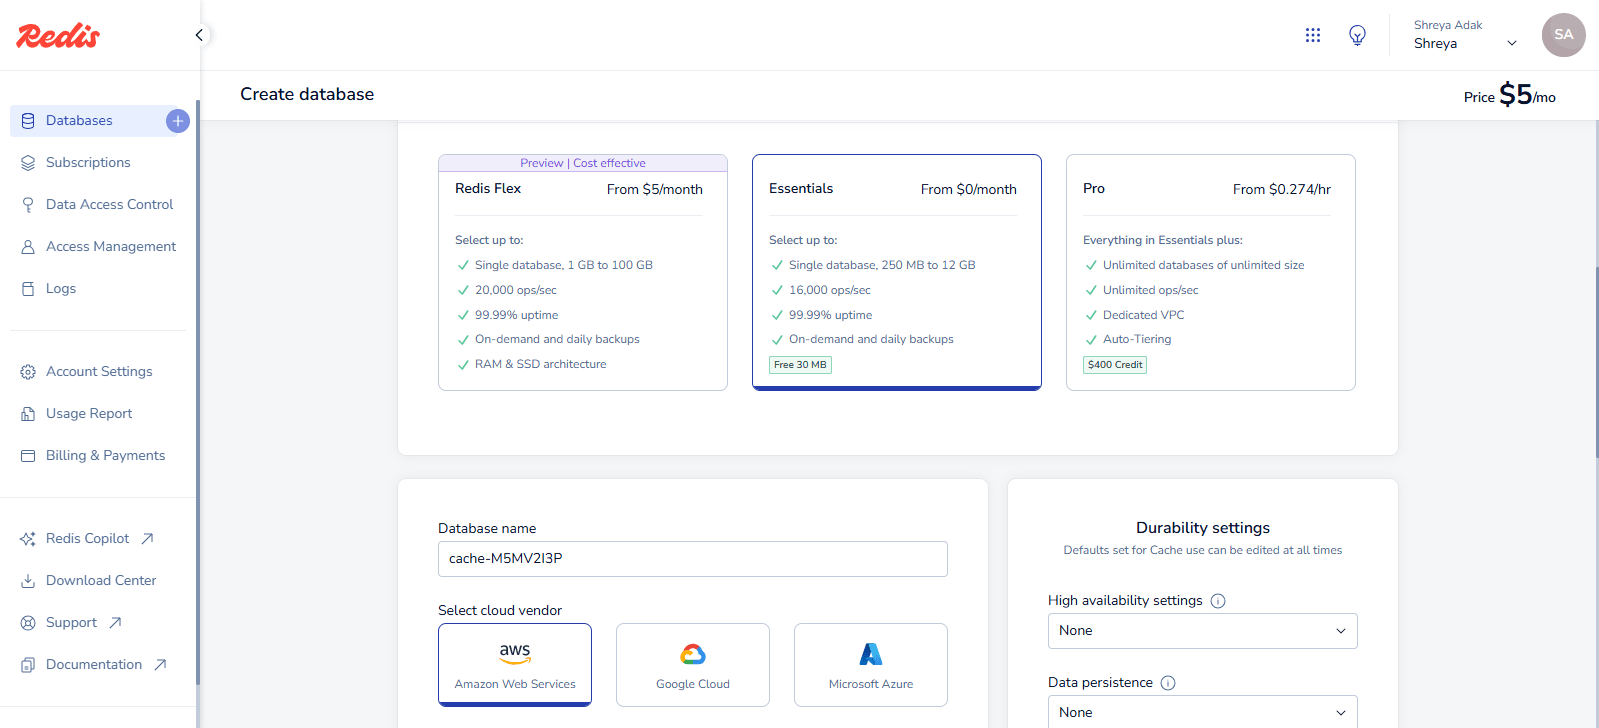Click the Download Center download icon
This screenshot has height=728, width=1599.
(28, 581)
